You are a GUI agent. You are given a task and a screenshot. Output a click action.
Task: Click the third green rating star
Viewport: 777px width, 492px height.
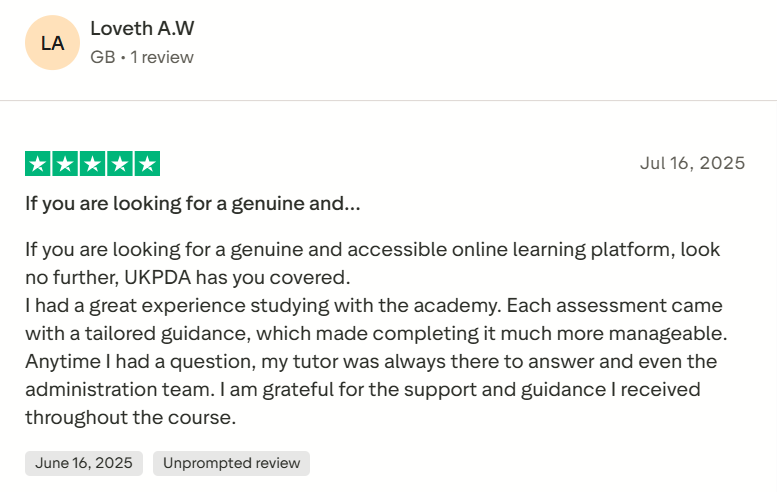point(92,164)
